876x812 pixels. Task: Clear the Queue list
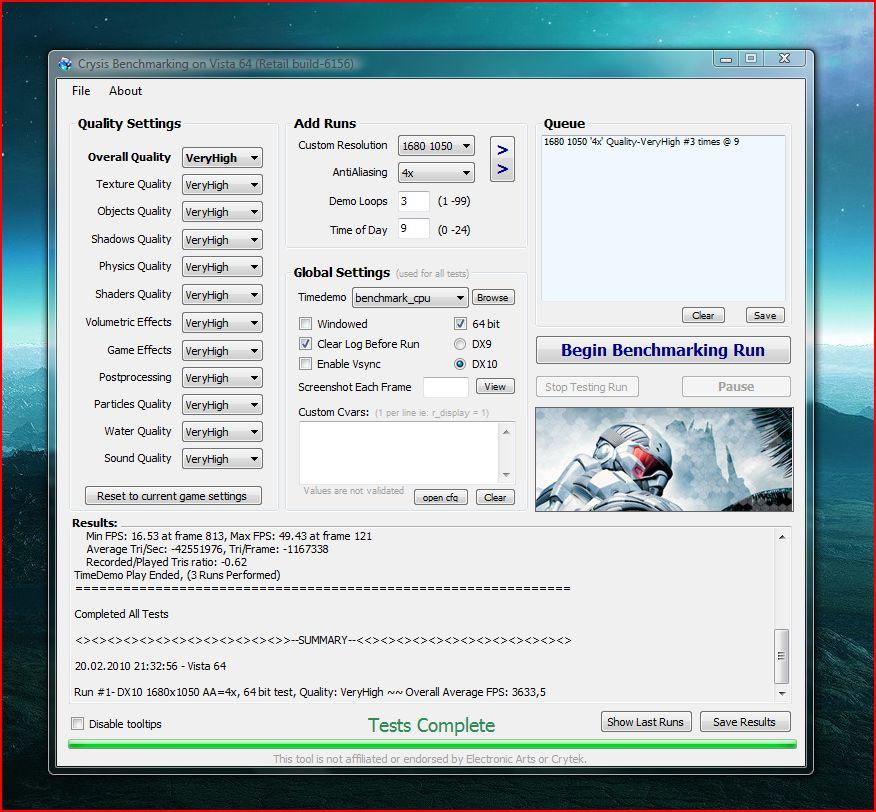point(703,315)
